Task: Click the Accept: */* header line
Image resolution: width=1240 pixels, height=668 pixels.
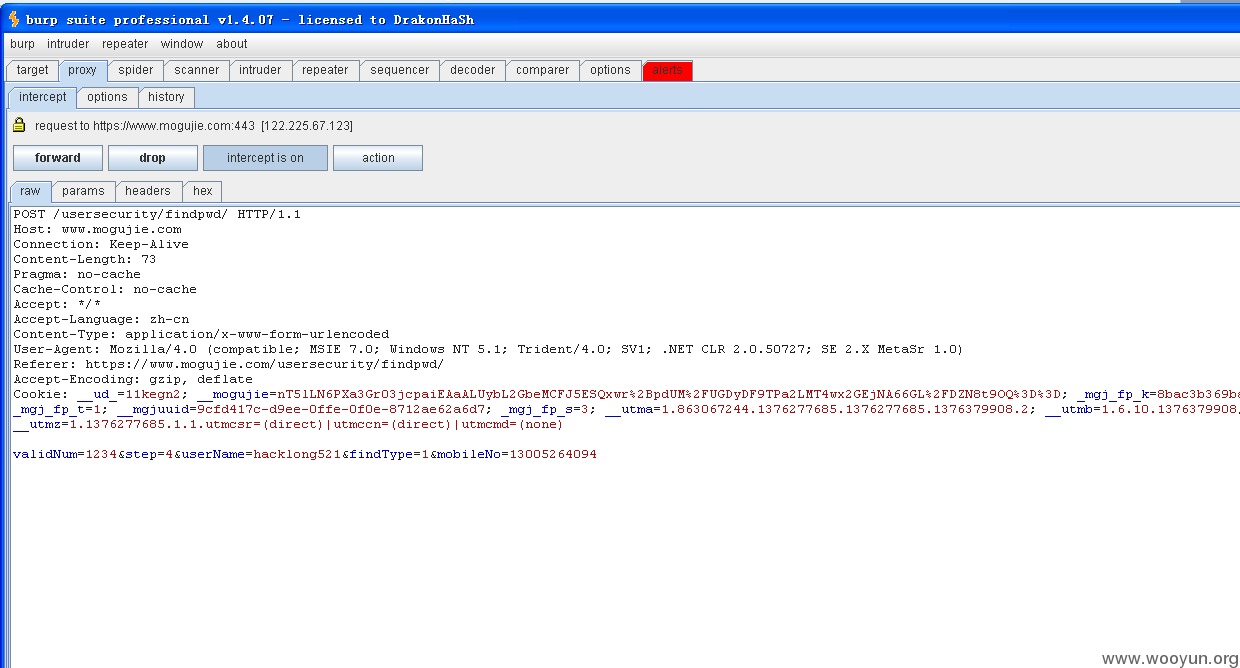Action: point(57,304)
